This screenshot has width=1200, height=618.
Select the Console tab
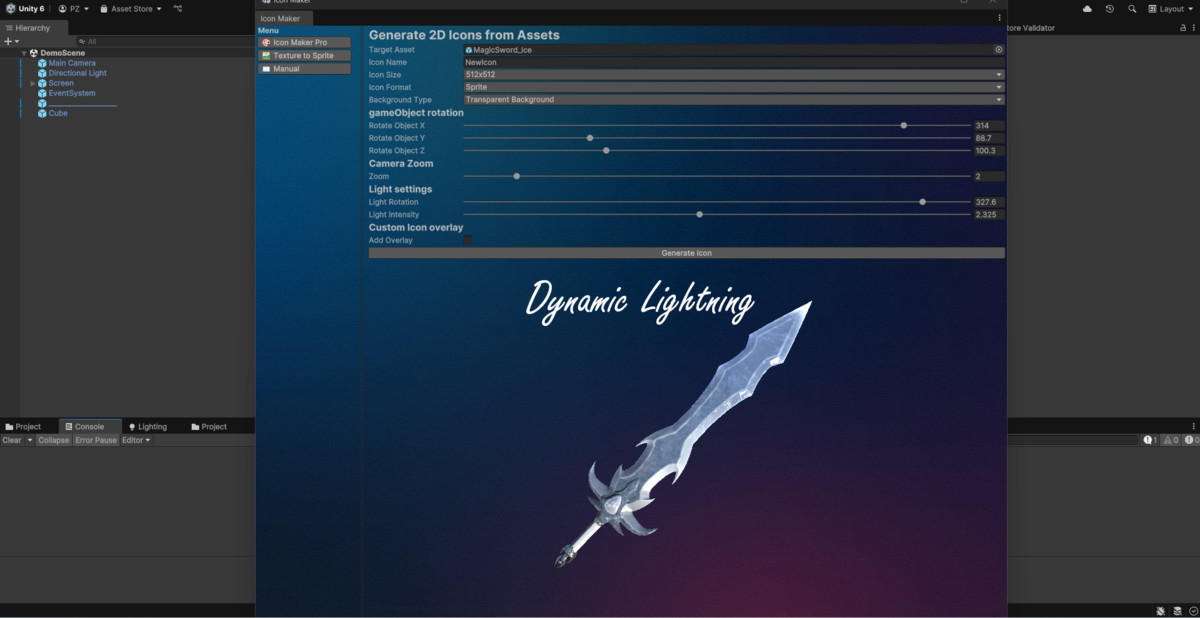[x=89, y=427]
